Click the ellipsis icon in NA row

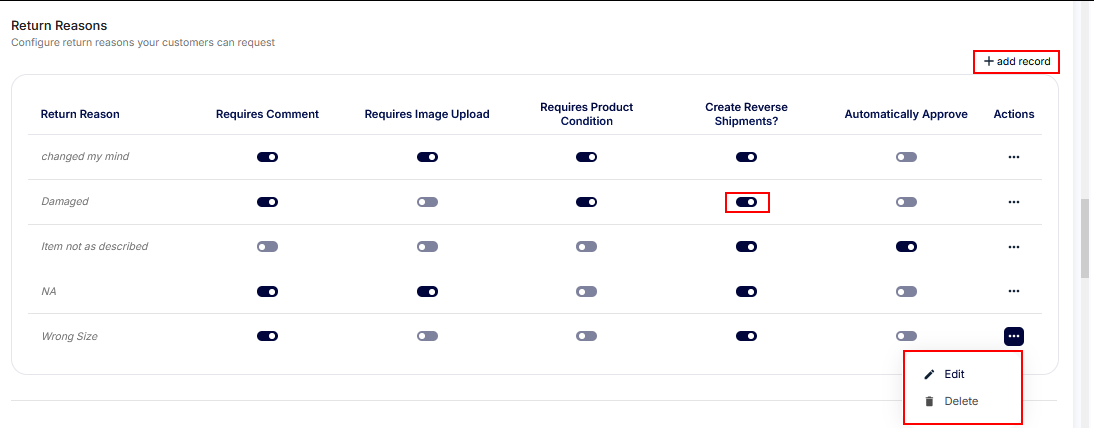tap(1013, 291)
